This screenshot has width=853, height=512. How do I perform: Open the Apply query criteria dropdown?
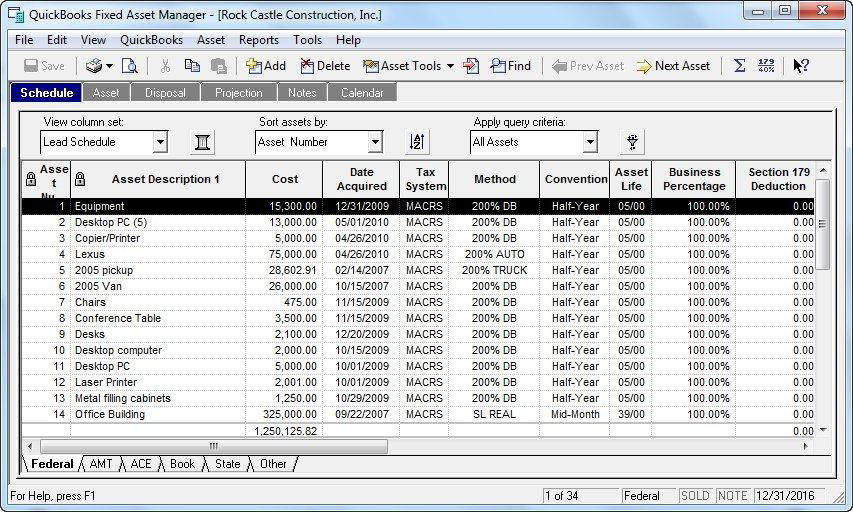tap(590, 143)
